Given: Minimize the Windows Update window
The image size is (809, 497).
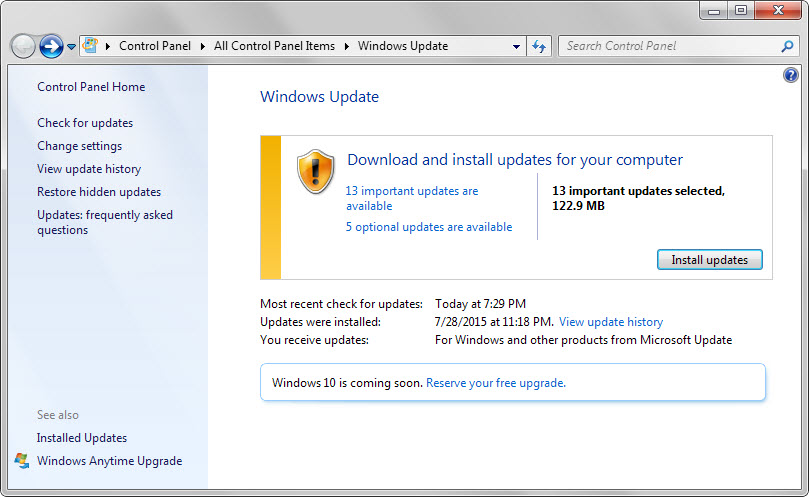Looking at the screenshot, I should coord(714,10).
